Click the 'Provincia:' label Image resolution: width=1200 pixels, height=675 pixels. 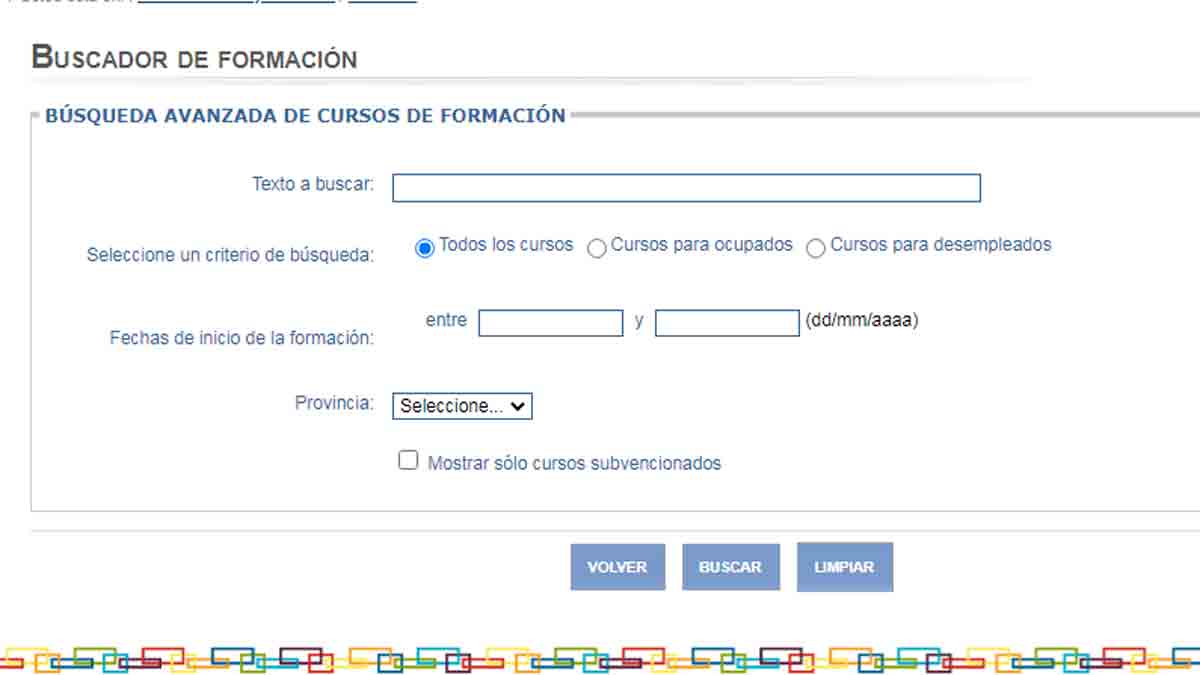[x=334, y=404]
